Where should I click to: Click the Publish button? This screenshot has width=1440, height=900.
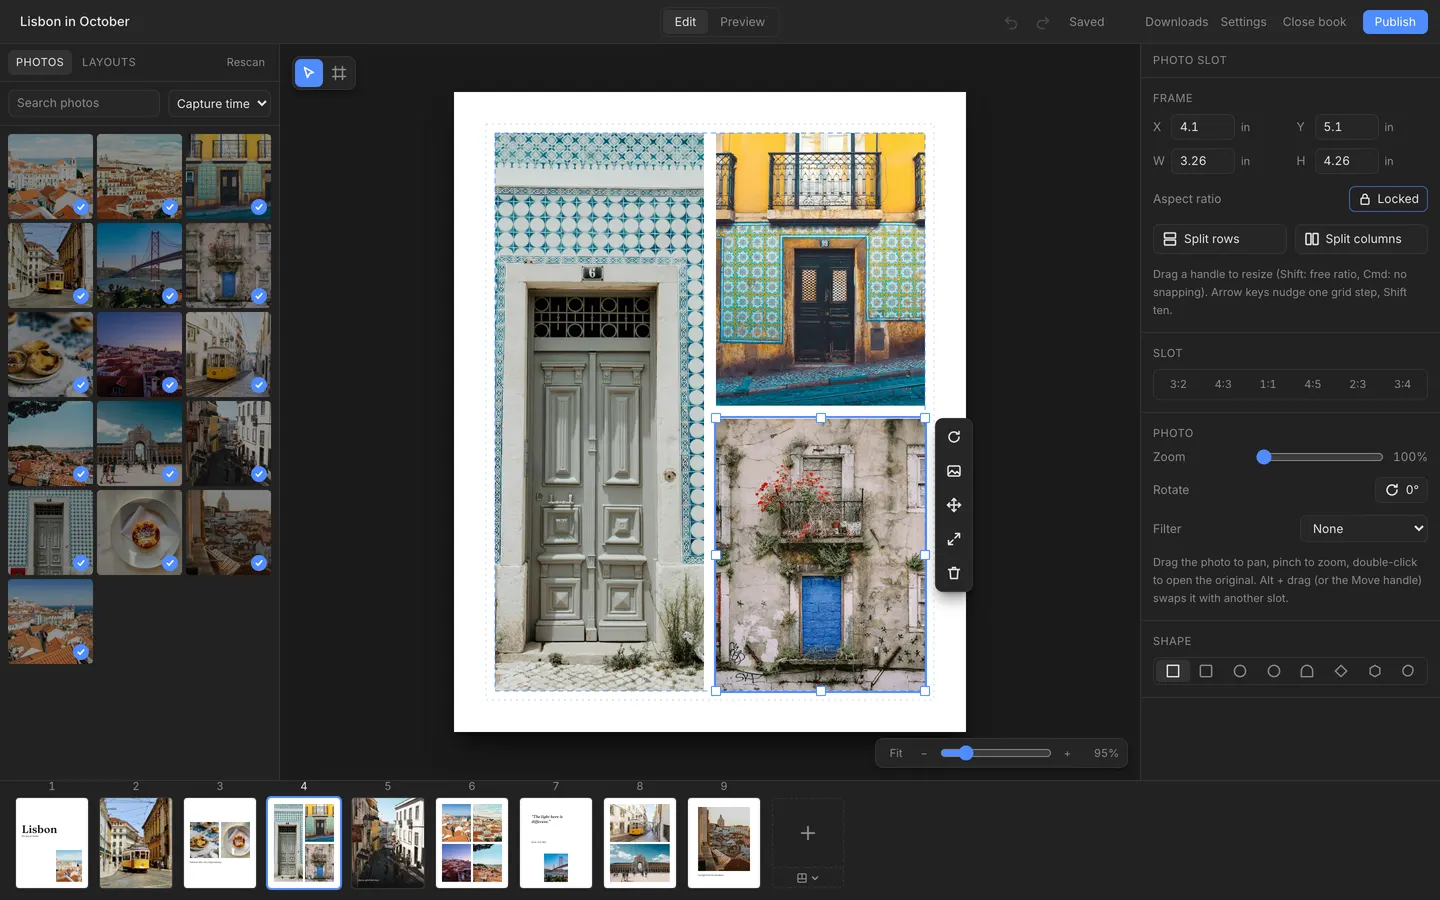(1395, 22)
